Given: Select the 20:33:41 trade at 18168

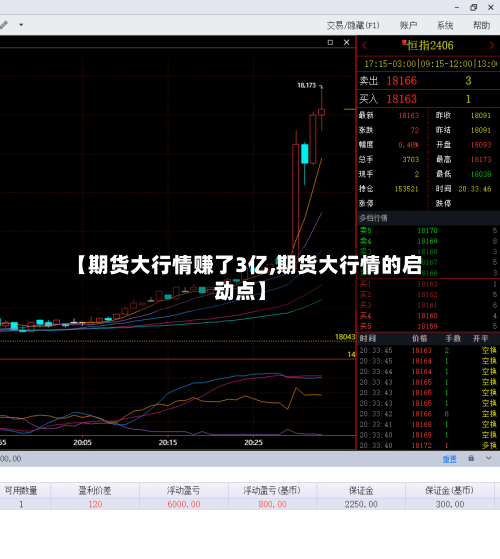Looking at the screenshot, I should click(428, 425).
